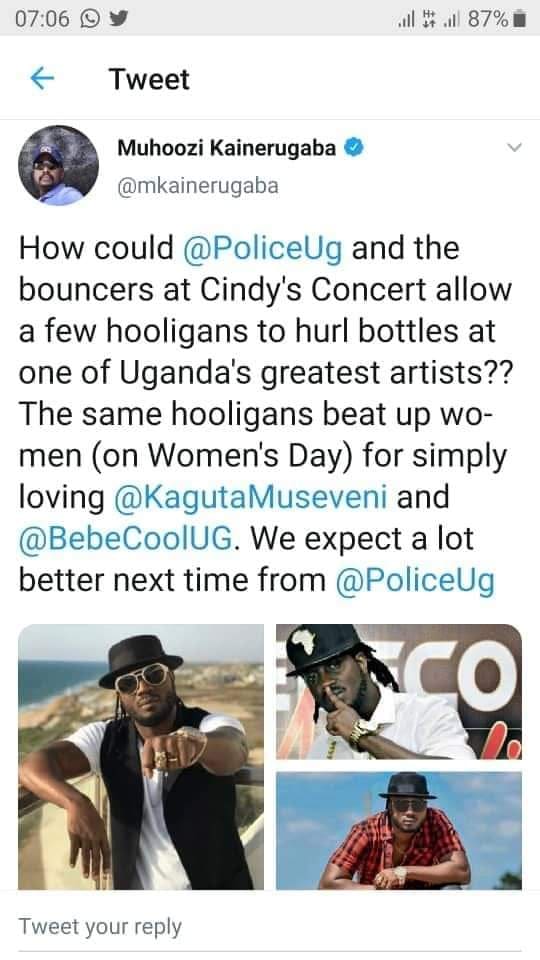Tap the Twitter notification icon in status bar
The width and height of the screenshot is (540, 960).
[x=118, y=19]
